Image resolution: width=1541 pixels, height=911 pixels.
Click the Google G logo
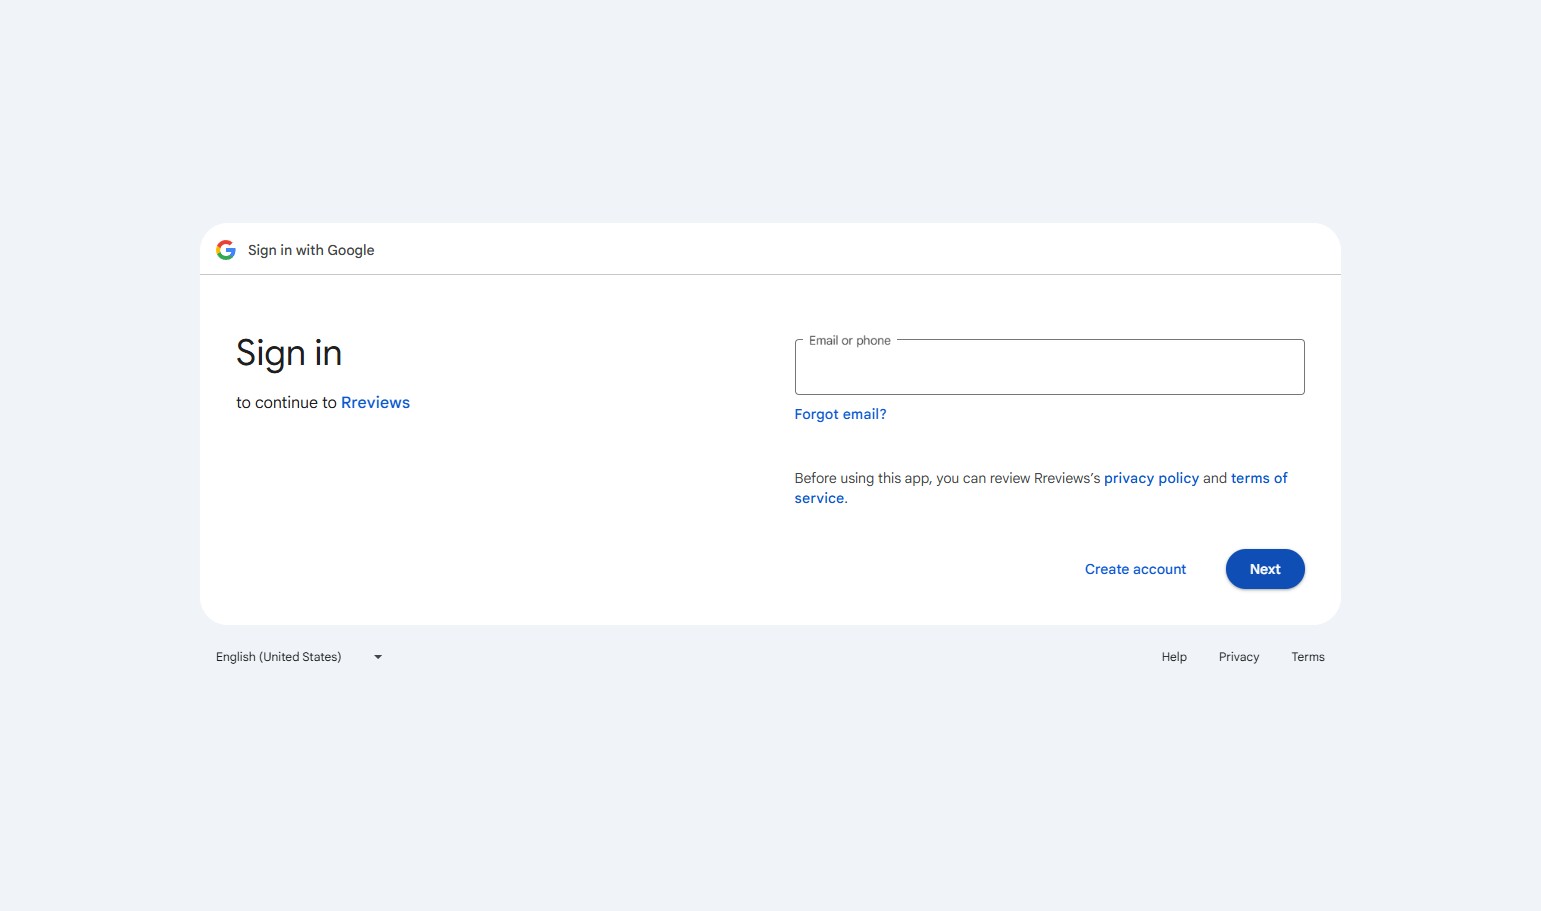(226, 250)
